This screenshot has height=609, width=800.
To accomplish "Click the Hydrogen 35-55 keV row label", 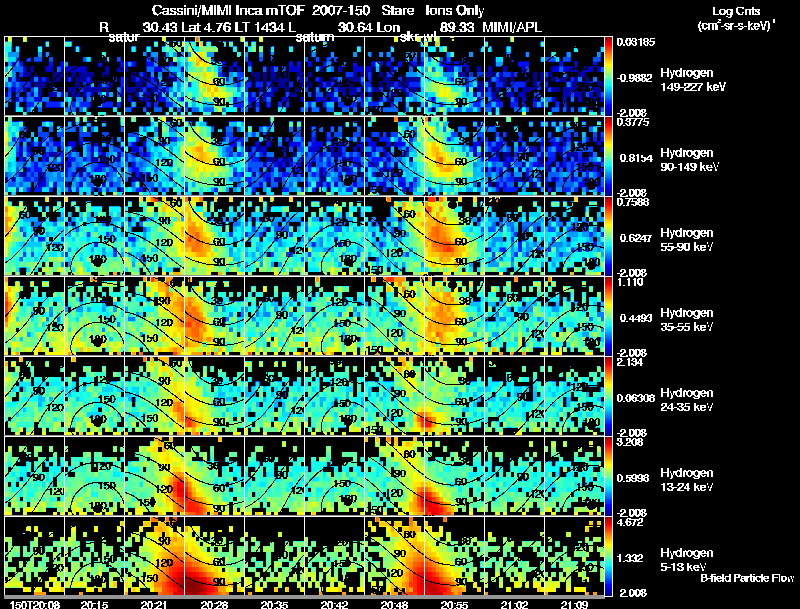I will [687, 320].
